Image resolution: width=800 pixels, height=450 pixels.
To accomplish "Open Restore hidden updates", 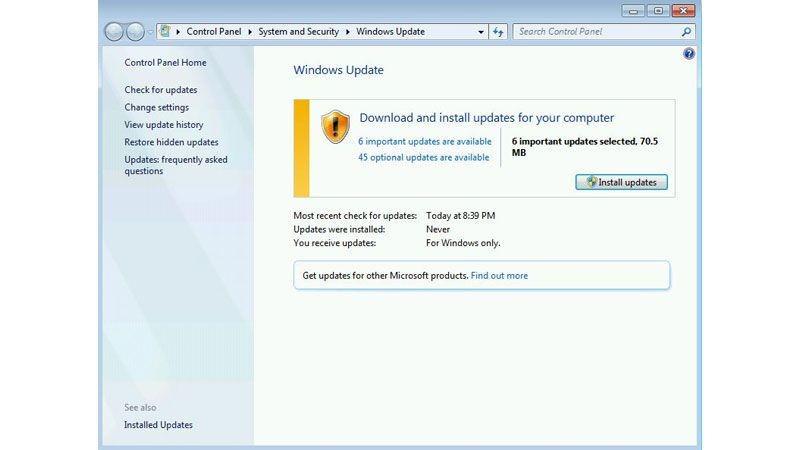I will [x=171, y=142].
